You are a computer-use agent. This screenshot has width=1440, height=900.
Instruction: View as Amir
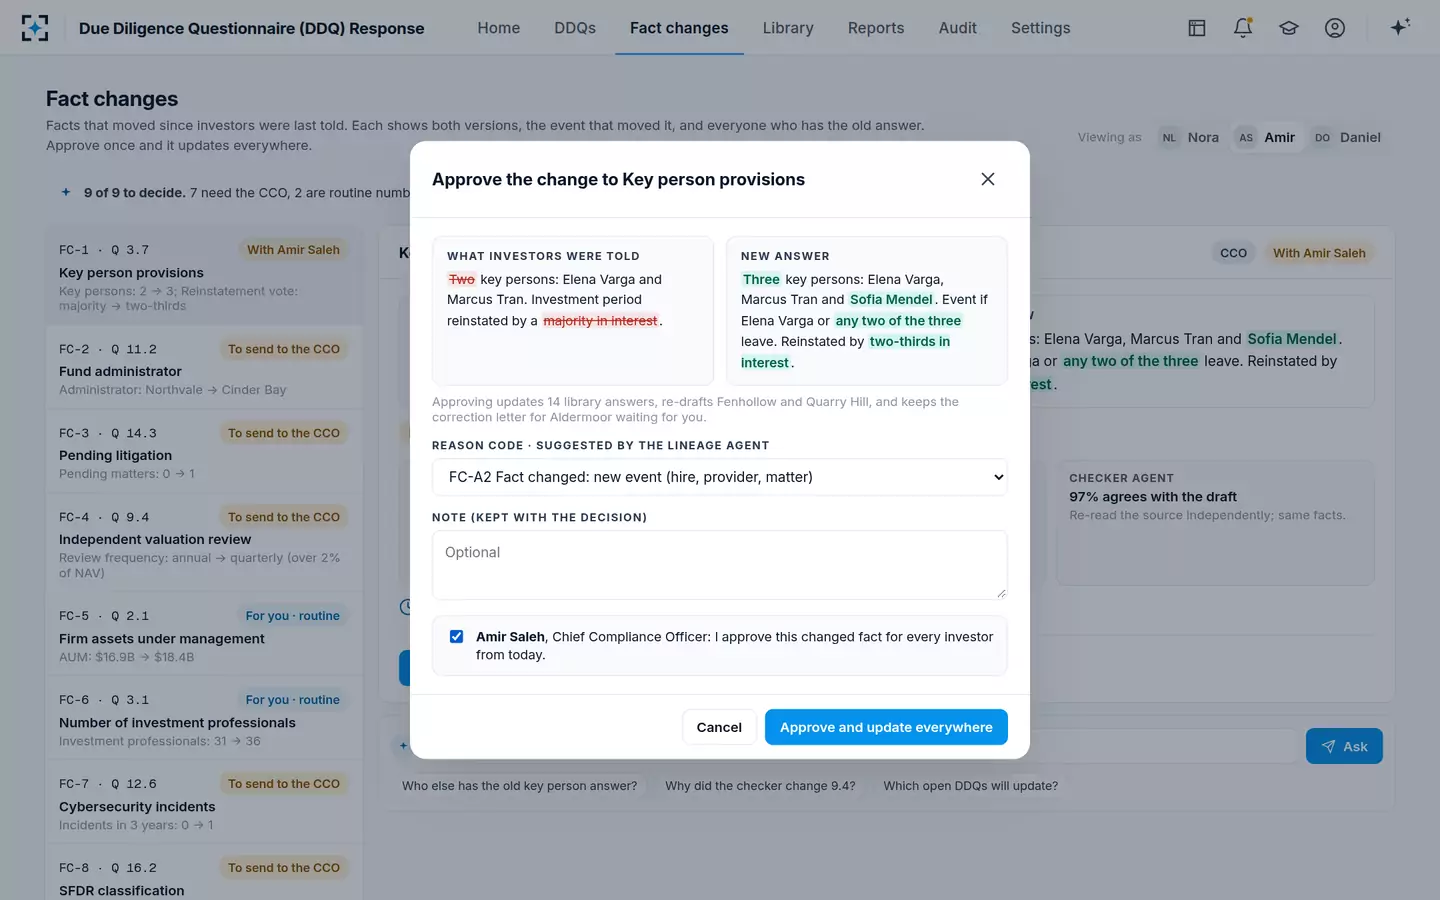click(1267, 138)
